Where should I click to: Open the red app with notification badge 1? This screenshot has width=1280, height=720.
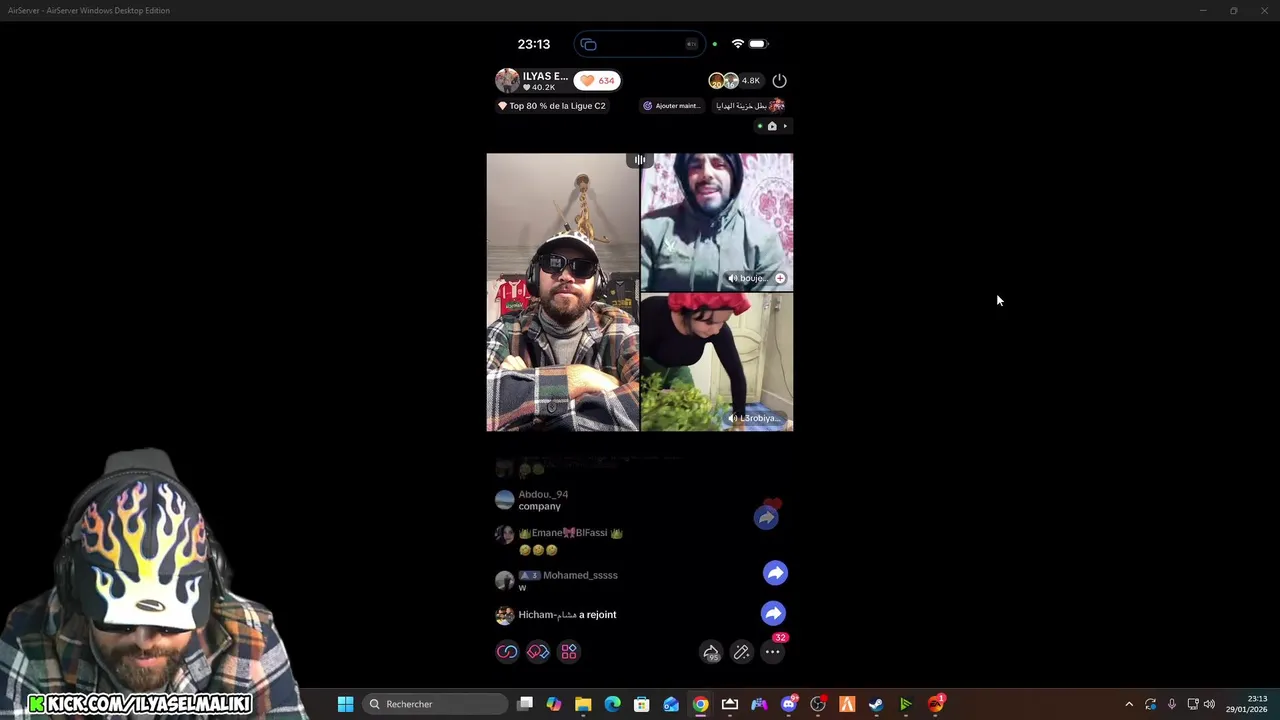935,704
